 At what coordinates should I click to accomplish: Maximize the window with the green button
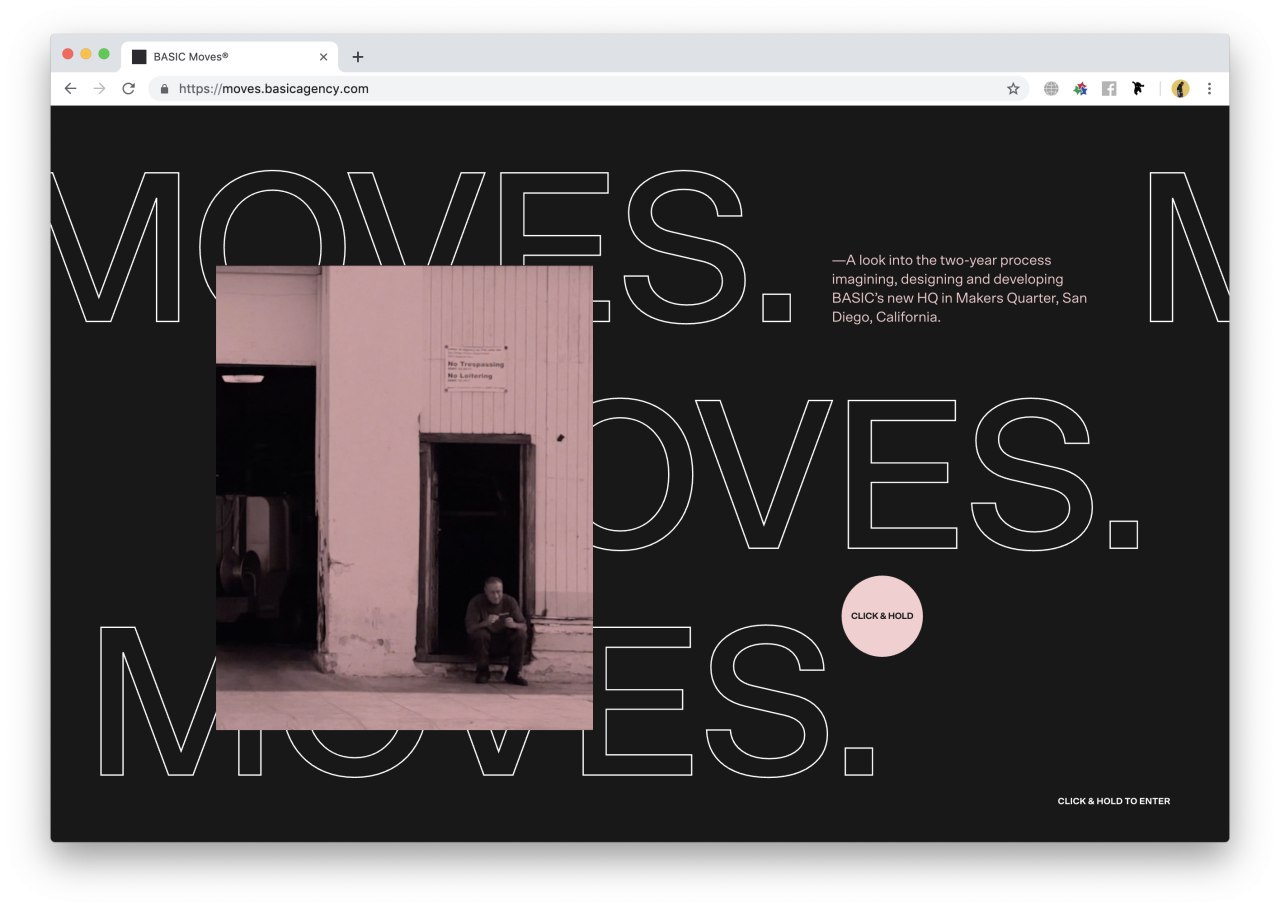[104, 54]
